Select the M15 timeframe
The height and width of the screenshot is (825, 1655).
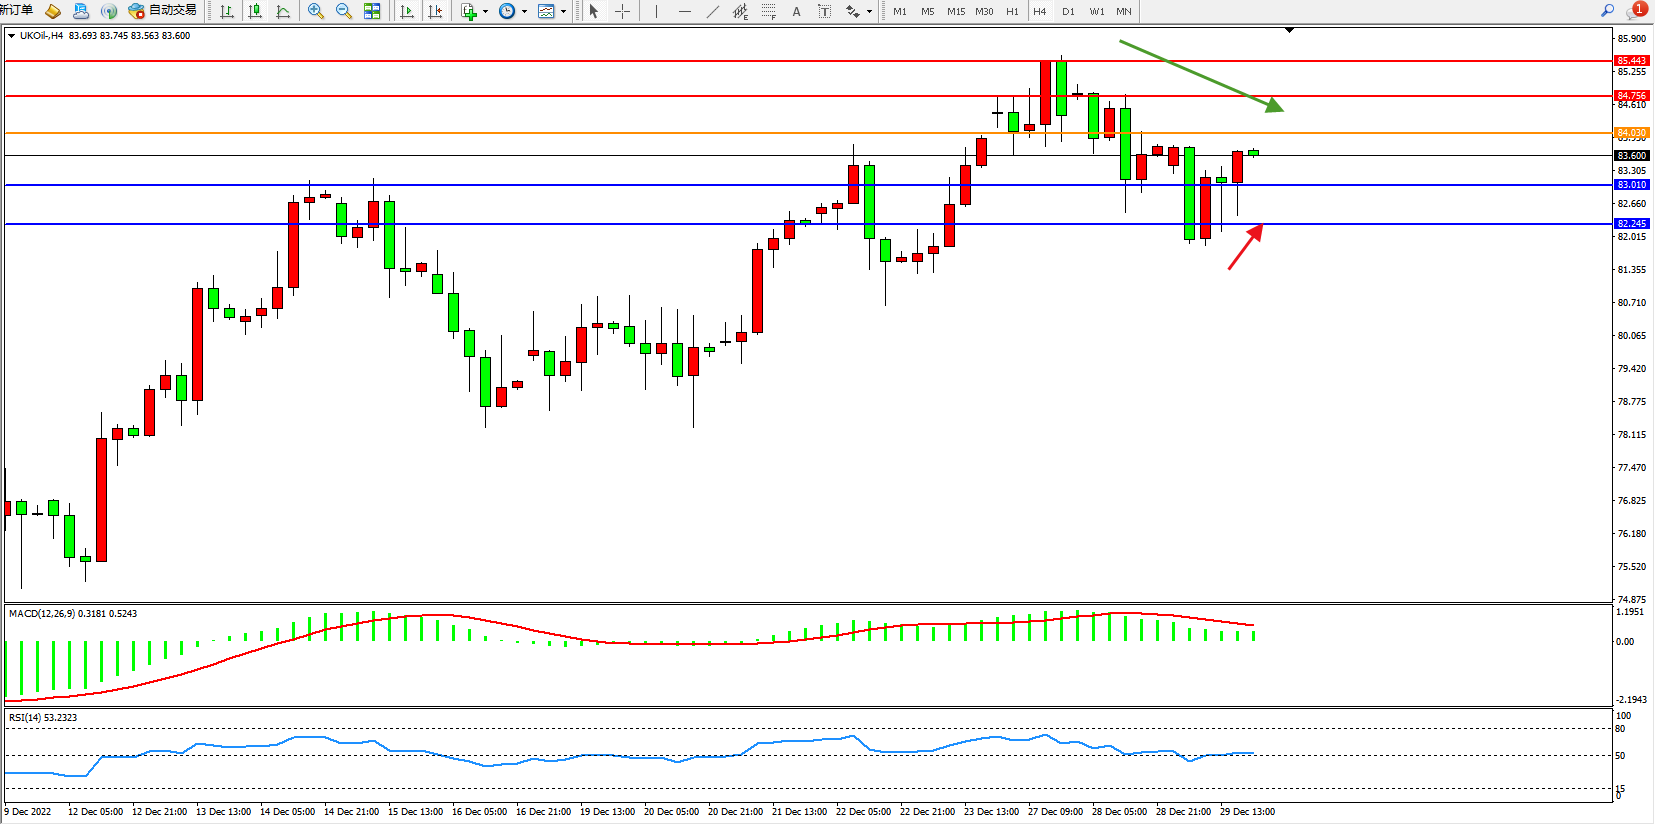click(x=956, y=11)
